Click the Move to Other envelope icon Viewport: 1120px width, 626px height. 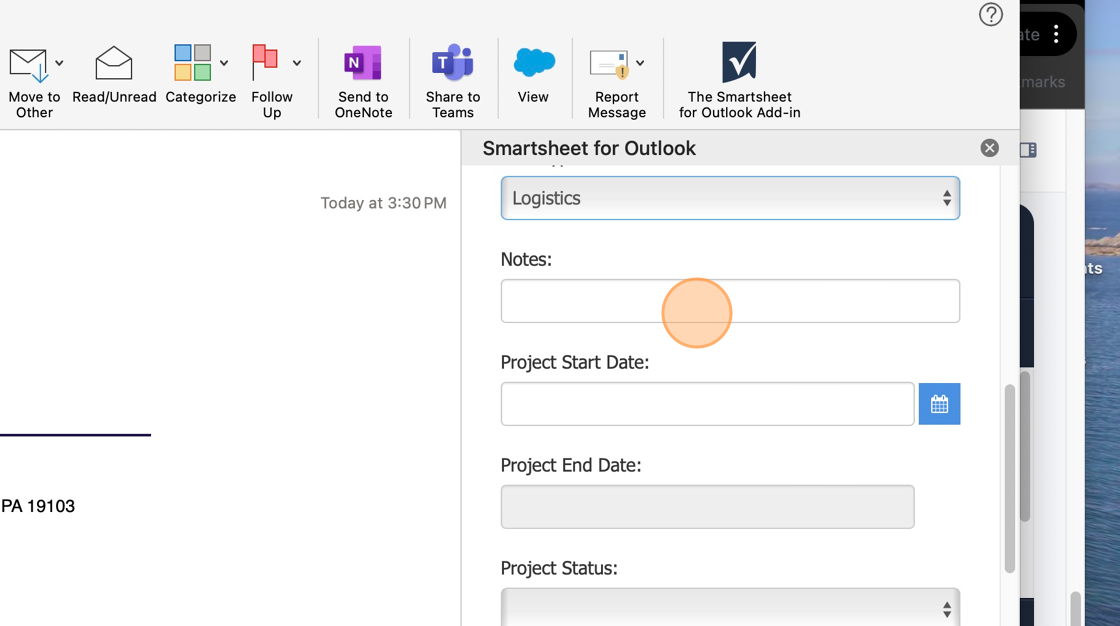coord(29,65)
